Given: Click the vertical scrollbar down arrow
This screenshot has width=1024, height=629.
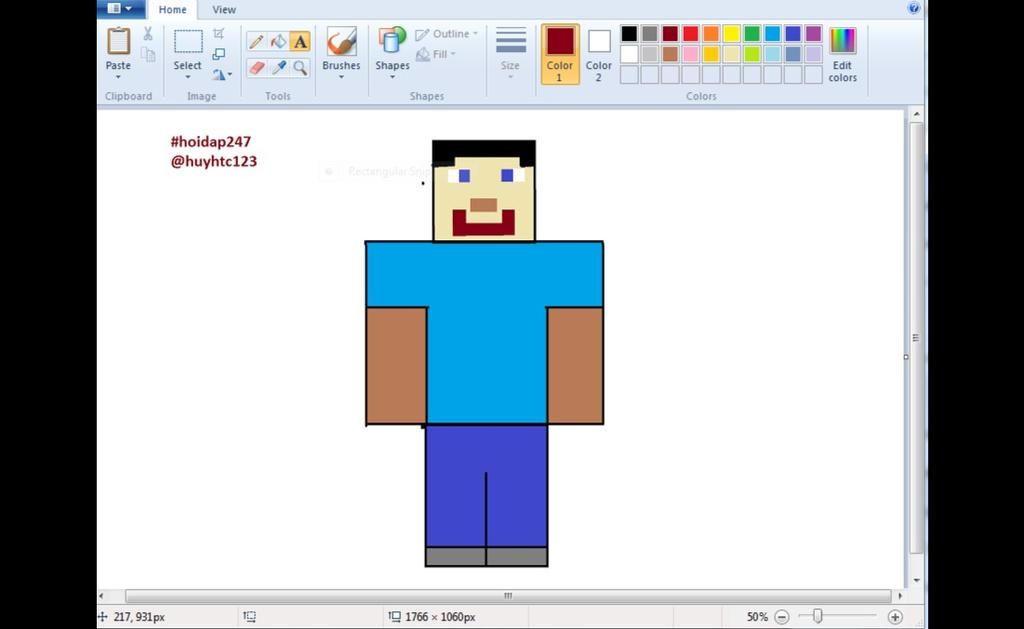Looking at the screenshot, I should (916, 580).
